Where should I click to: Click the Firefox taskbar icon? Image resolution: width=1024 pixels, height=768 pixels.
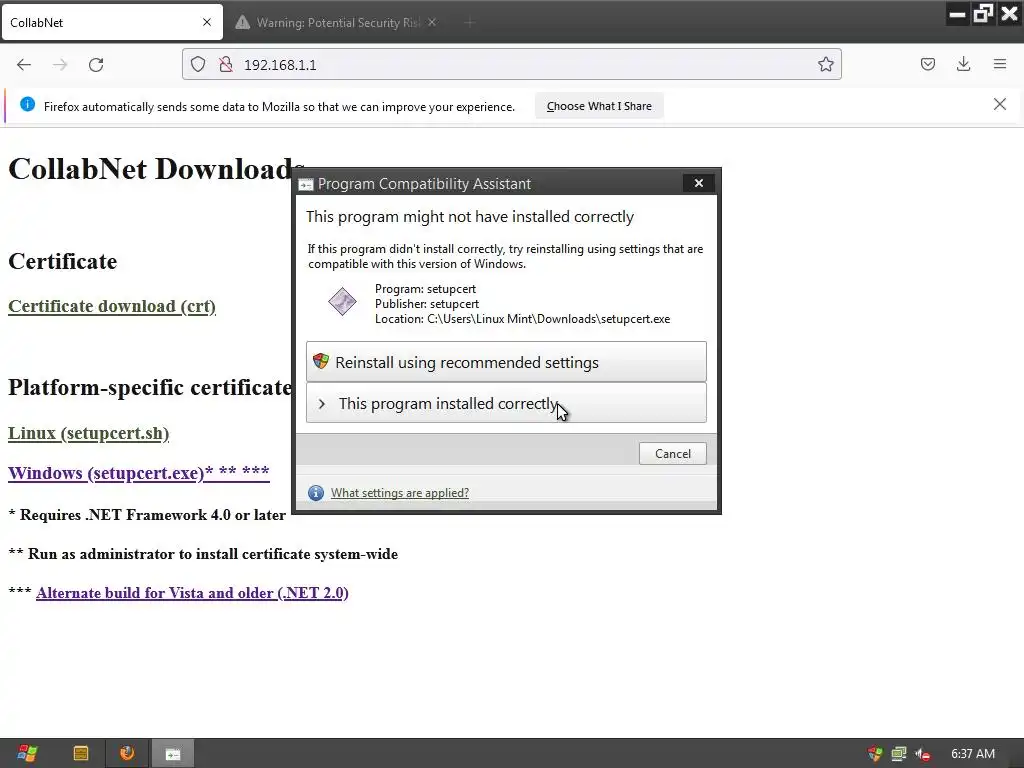pos(127,753)
